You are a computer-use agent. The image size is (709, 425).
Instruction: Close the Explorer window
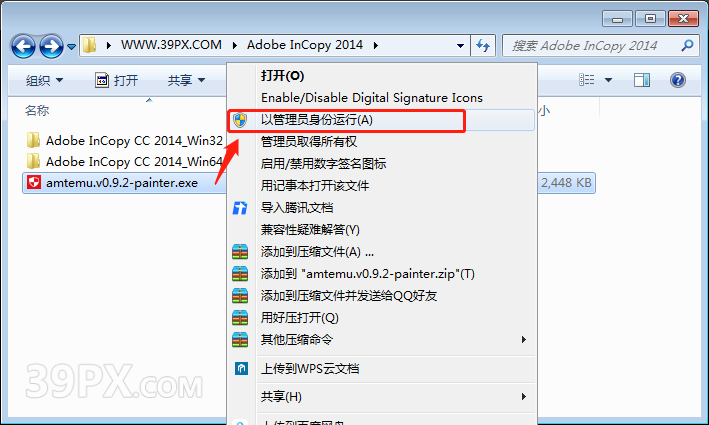684,19
